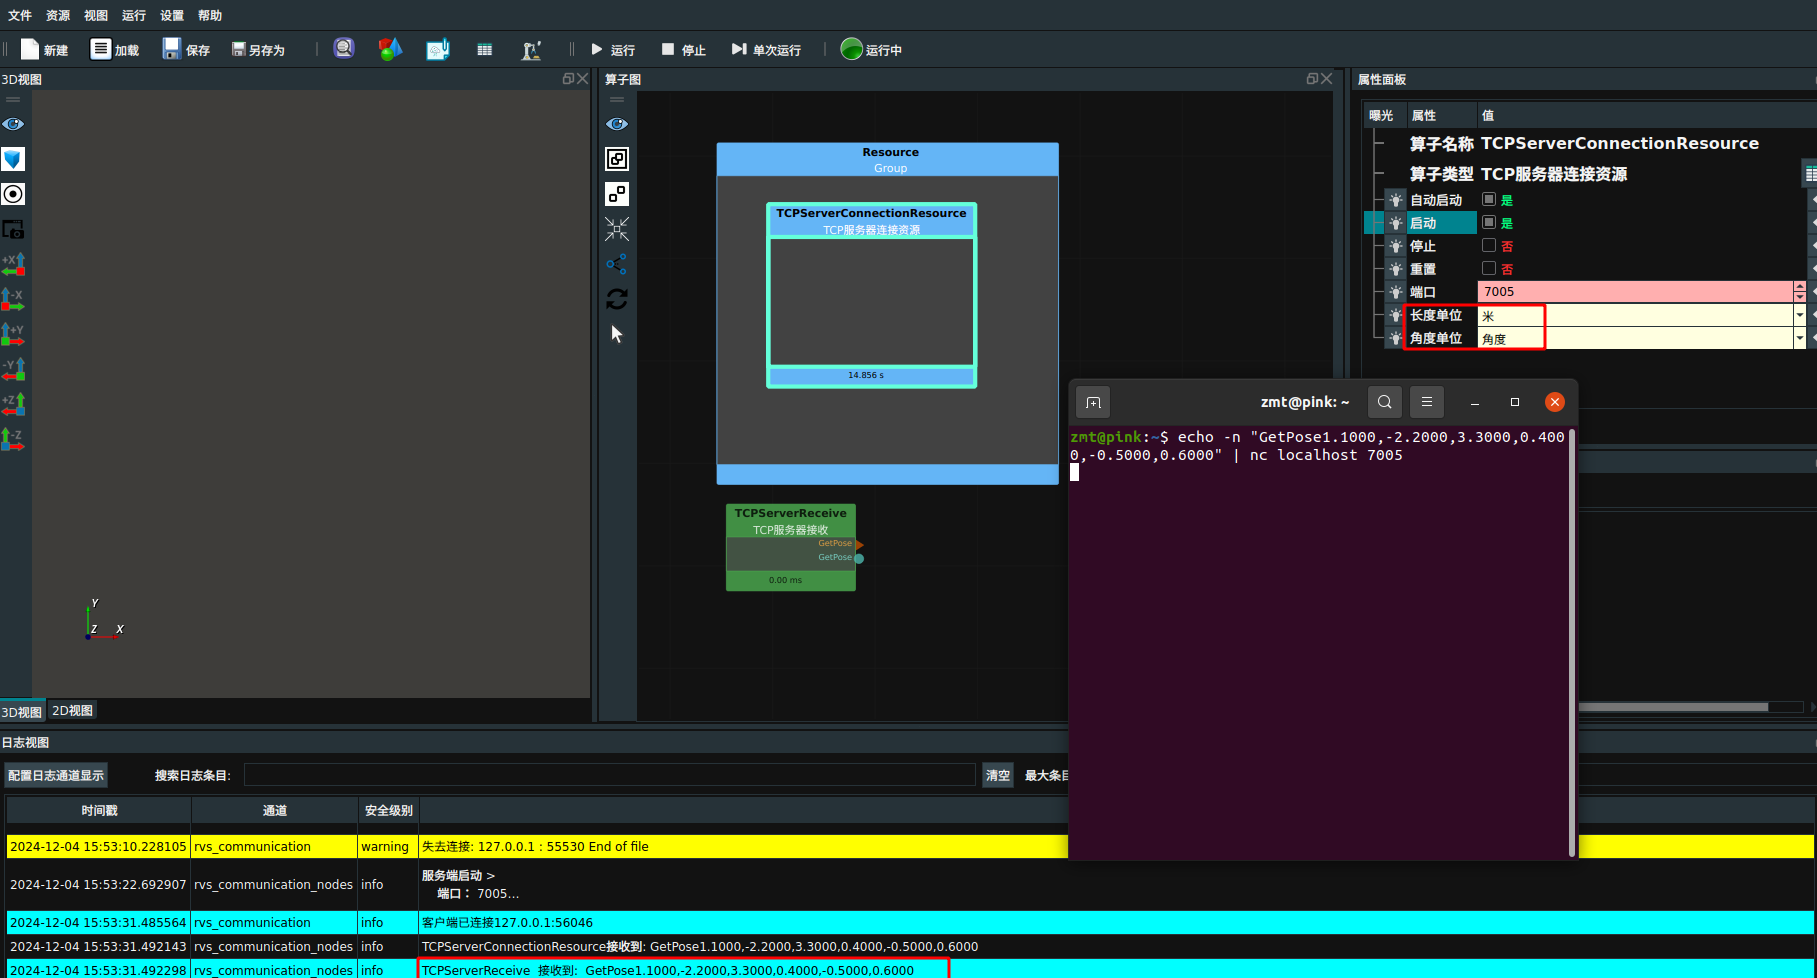Click the robot arm icon in toolbar

pyautogui.click(x=532, y=50)
